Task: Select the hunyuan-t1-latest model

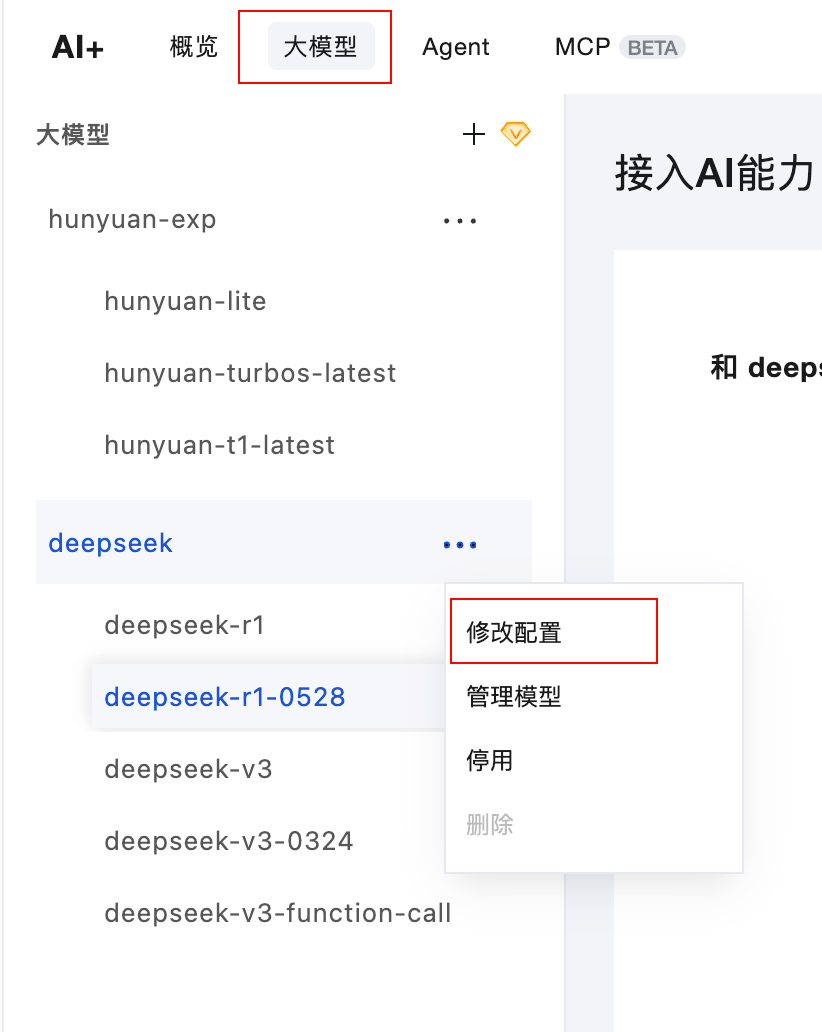Action: pos(219,445)
